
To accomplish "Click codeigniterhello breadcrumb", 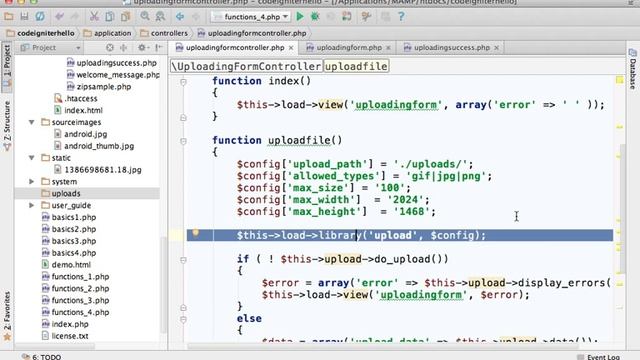I will coord(41,33).
